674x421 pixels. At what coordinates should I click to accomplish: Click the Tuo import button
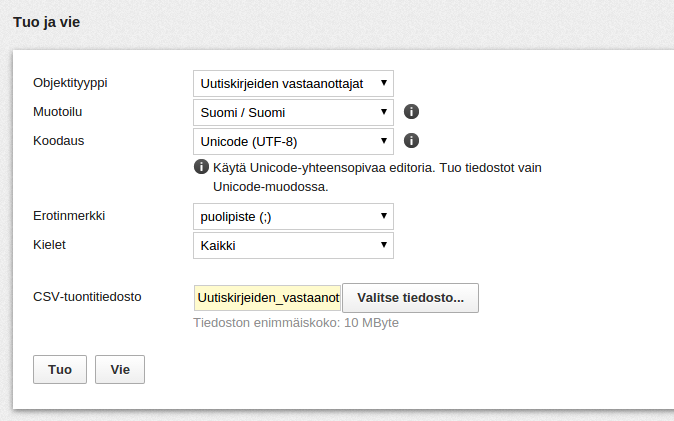coord(60,369)
